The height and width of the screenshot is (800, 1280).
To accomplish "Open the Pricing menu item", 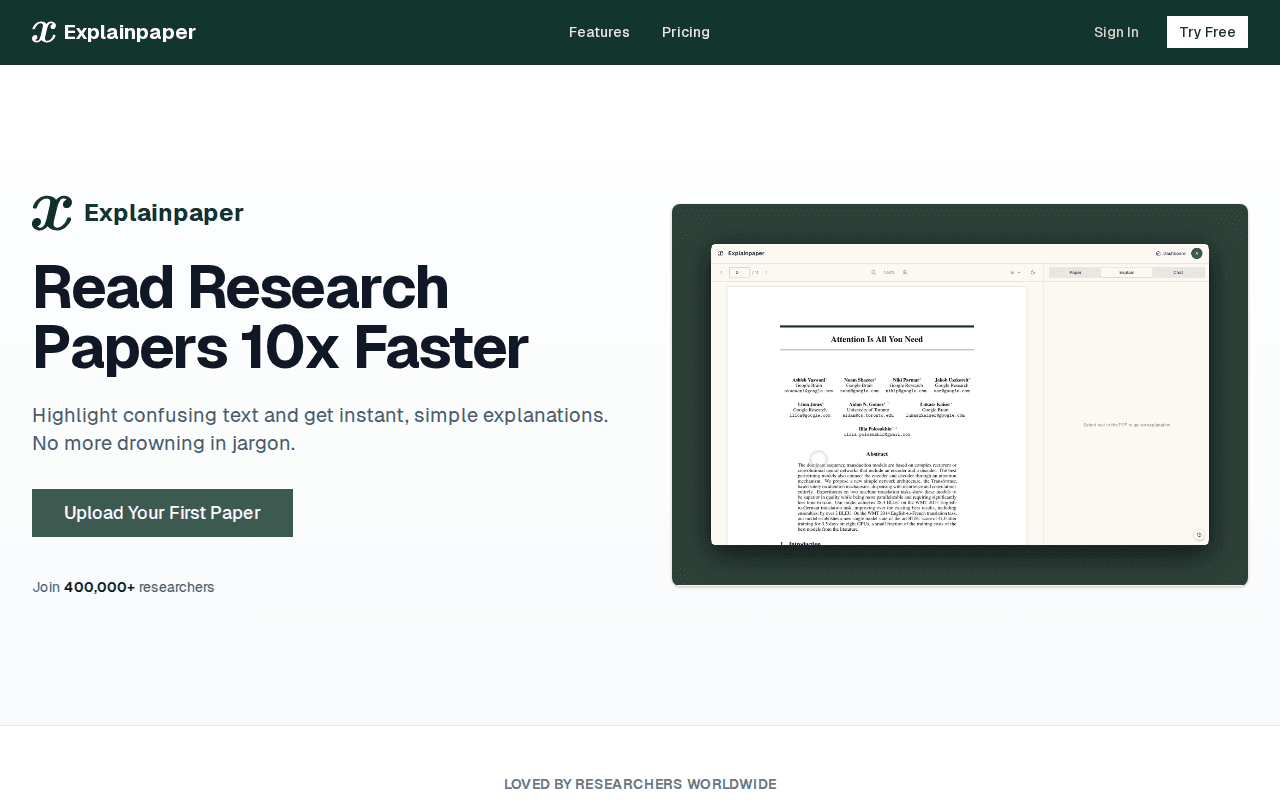I will pos(686,32).
